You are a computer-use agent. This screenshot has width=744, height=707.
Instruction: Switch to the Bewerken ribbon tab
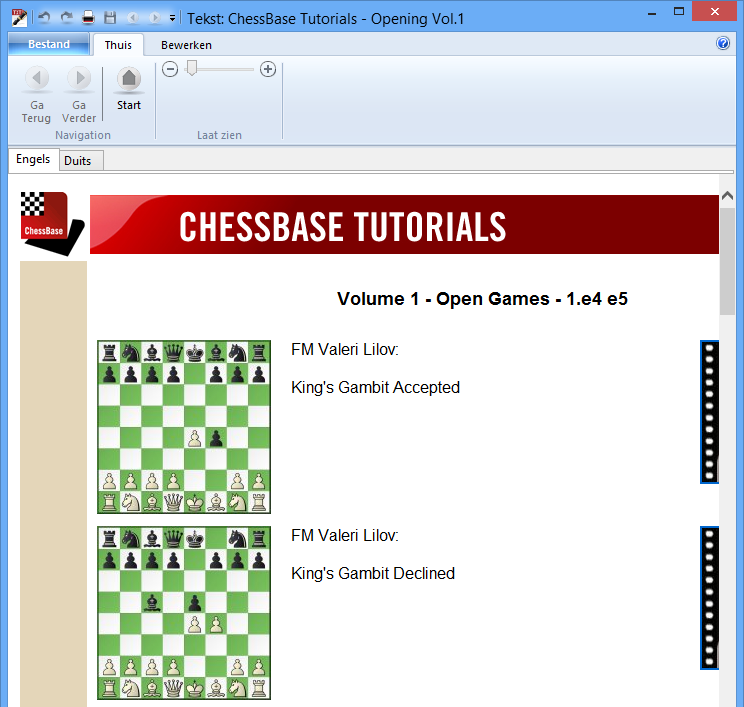click(x=186, y=45)
